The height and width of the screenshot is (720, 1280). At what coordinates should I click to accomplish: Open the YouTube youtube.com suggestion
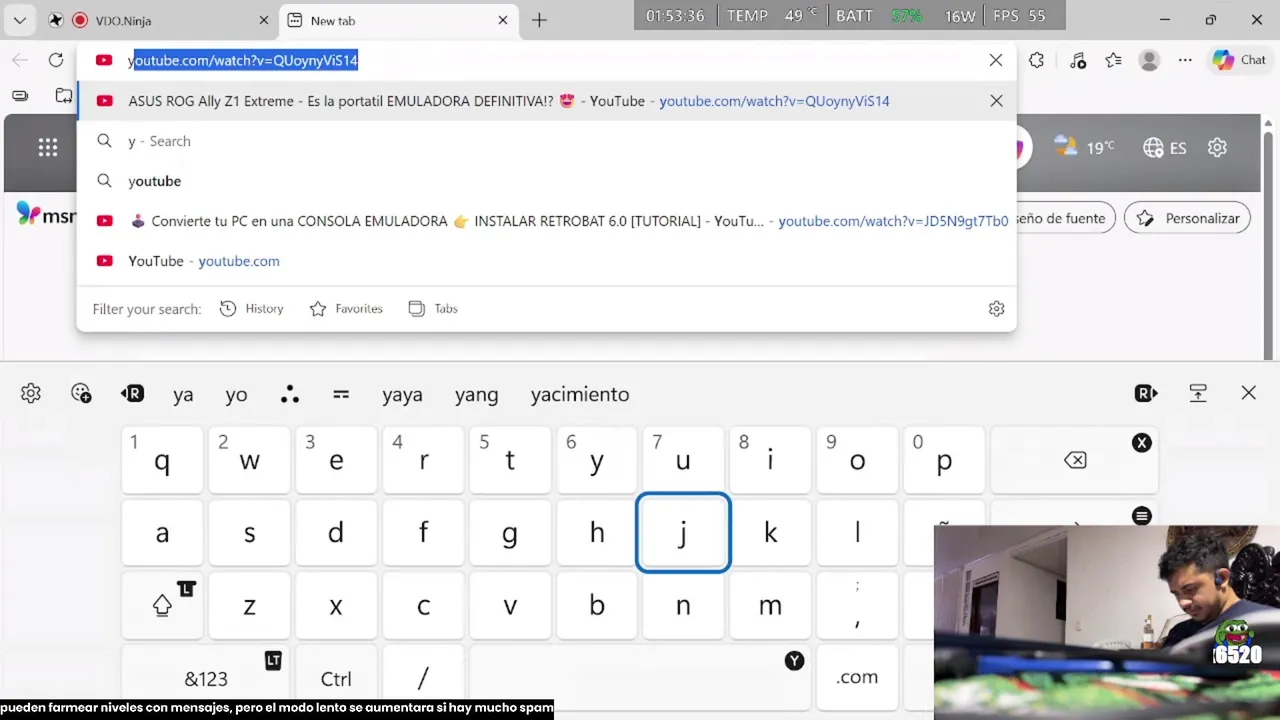coord(546,261)
